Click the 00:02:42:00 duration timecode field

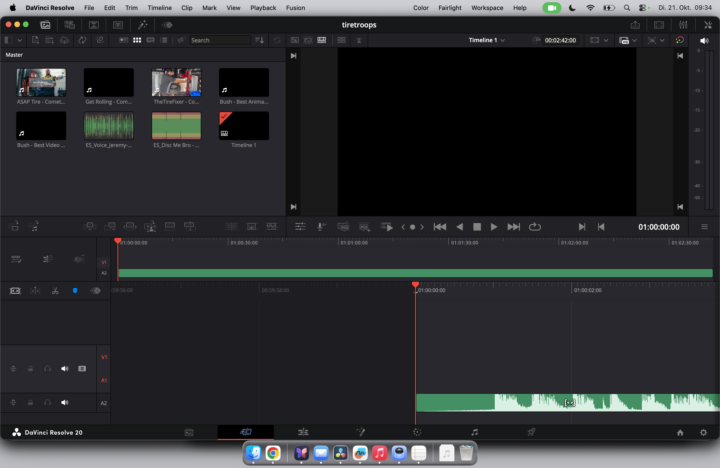560,40
